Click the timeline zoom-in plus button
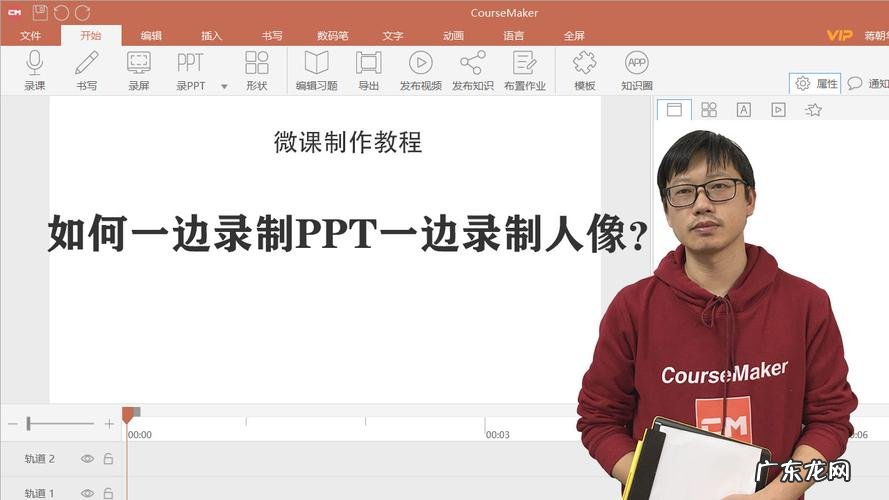 [109, 424]
